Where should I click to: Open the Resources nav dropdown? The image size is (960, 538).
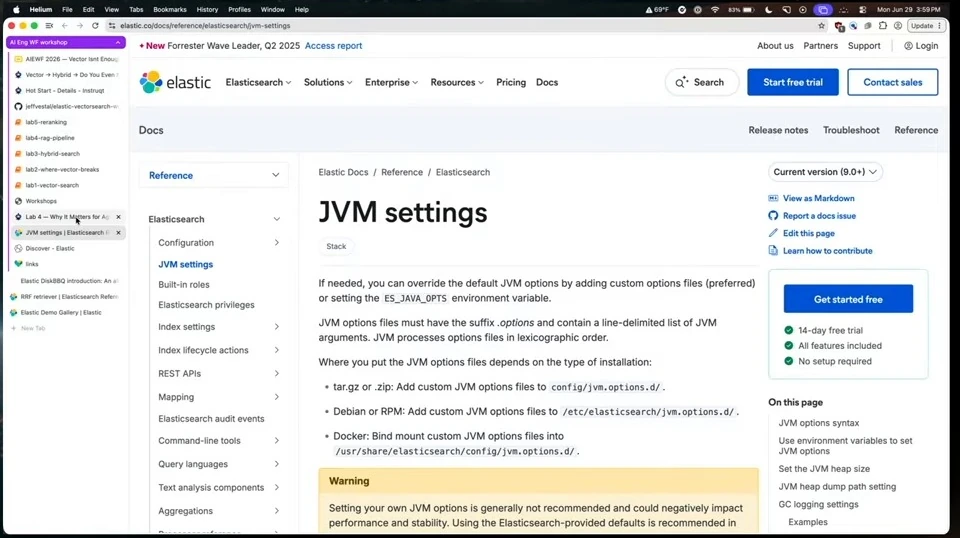[457, 82]
